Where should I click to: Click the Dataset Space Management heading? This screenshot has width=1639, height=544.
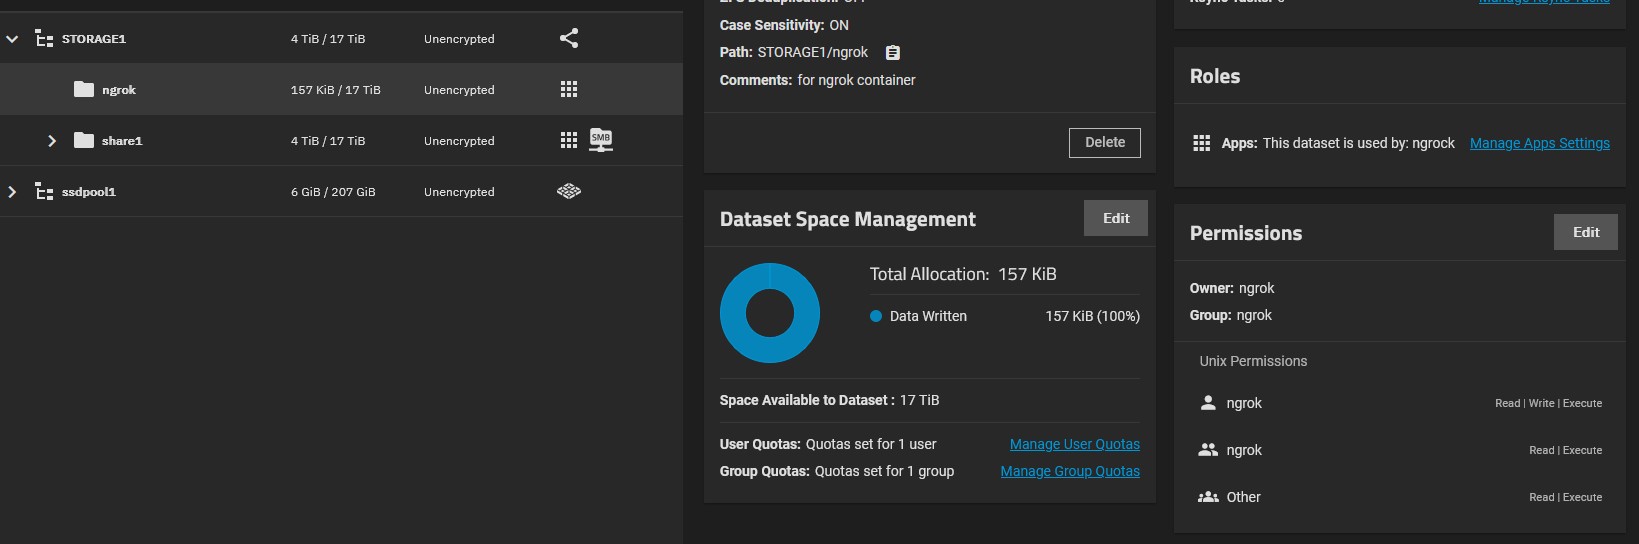coord(848,219)
